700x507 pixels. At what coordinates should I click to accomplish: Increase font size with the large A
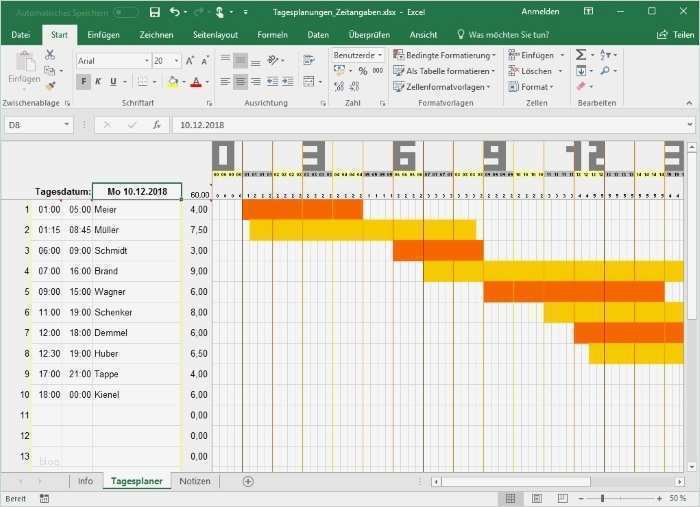pyautogui.click(x=190, y=61)
